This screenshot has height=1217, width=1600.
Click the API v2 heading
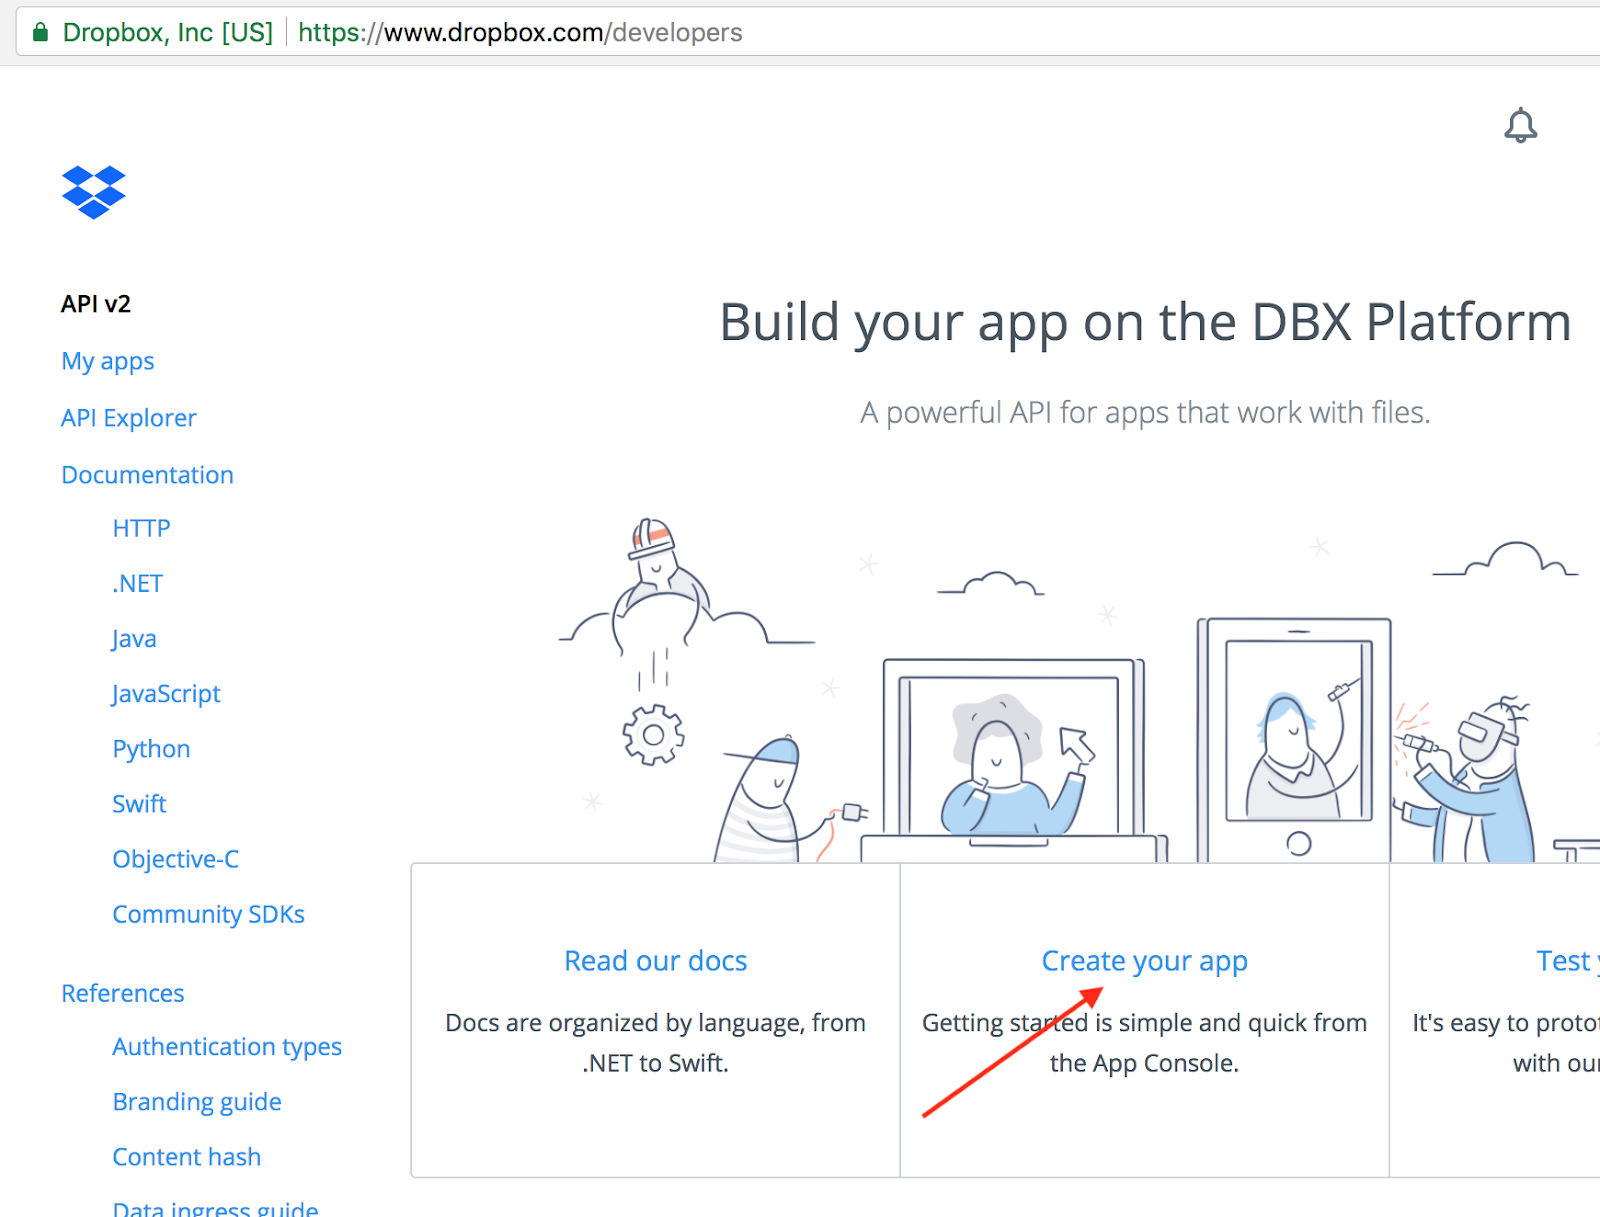(96, 304)
